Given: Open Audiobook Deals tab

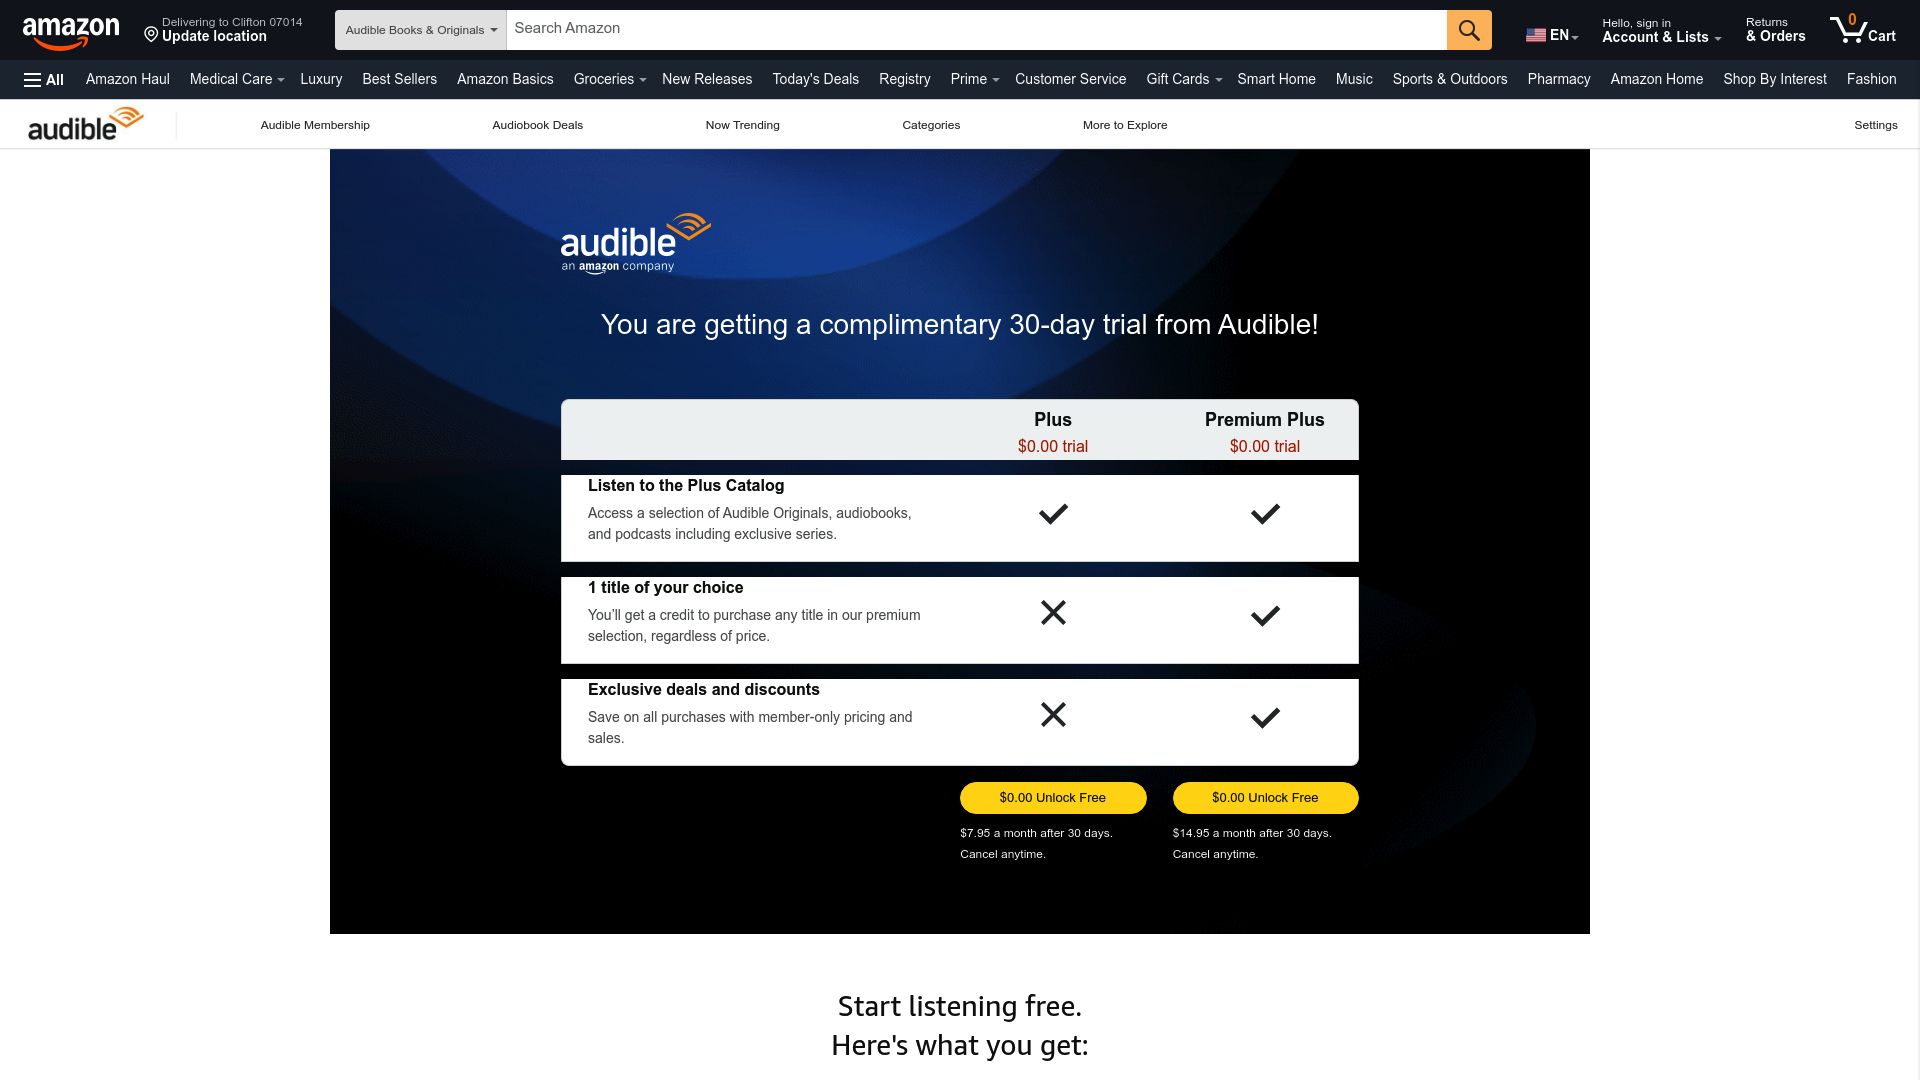Looking at the screenshot, I should tap(537, 125).
